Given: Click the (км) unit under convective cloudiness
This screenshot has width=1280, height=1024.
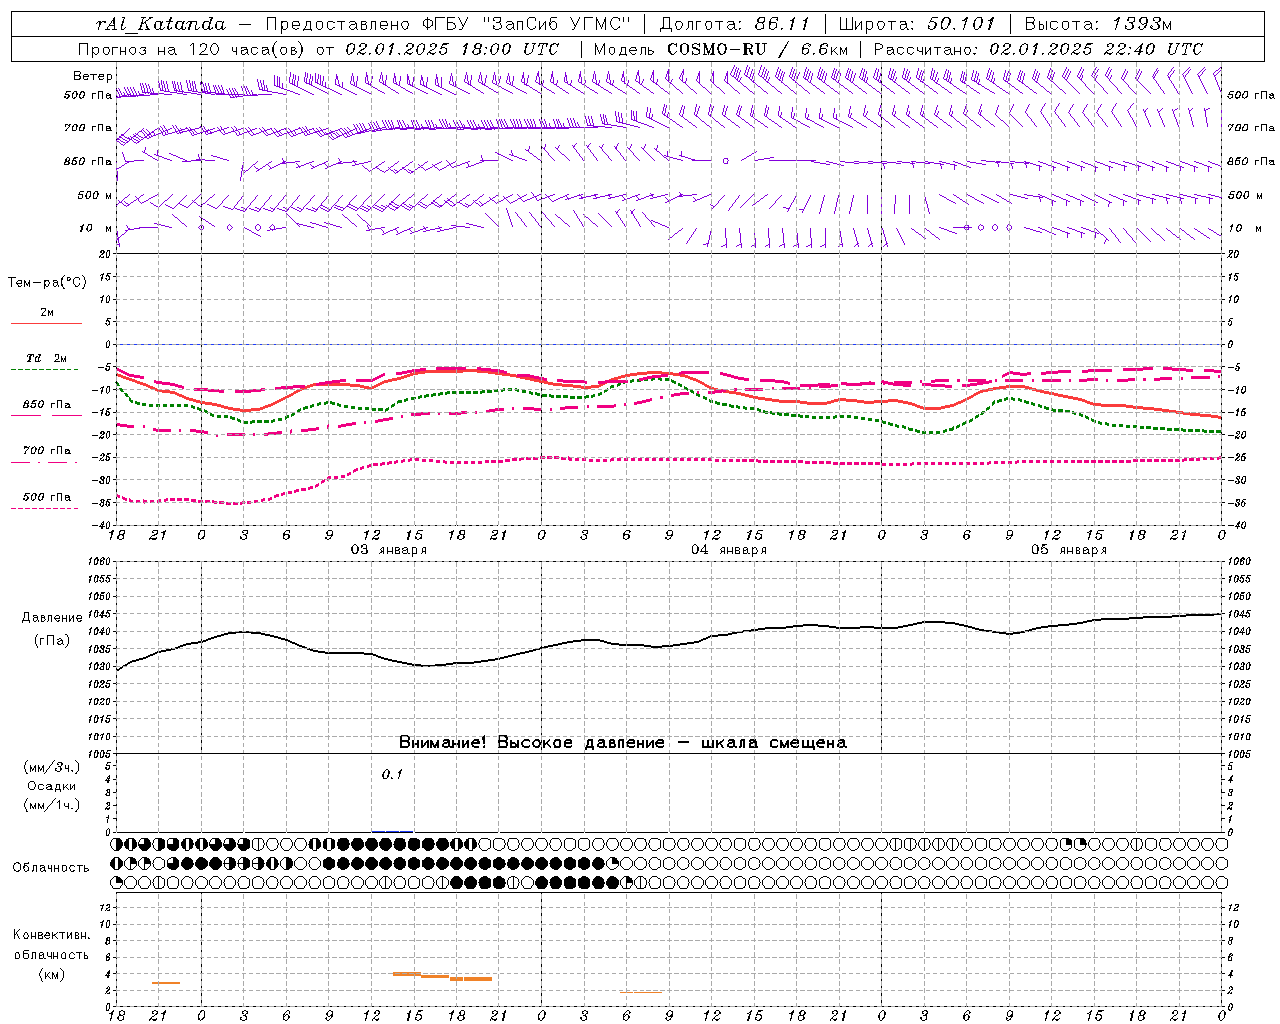Looking at the screenshot, I should (52, 974).
